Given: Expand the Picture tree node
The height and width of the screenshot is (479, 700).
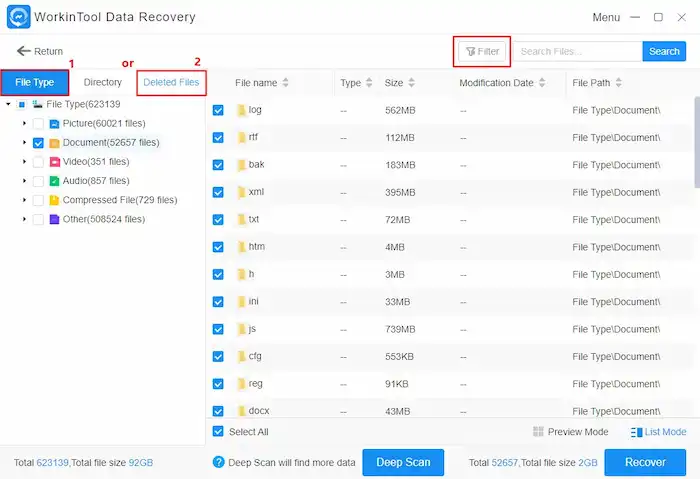Looking at the screenshot, I should 24,124.
